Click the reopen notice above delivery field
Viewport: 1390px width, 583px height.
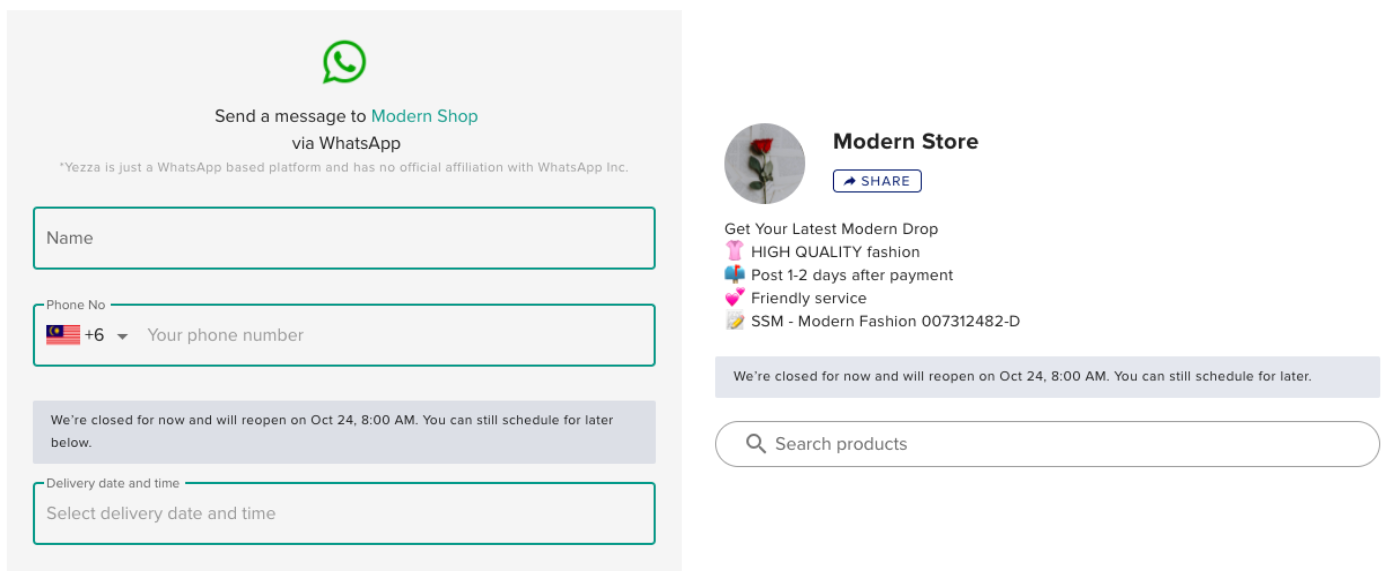click(x=344, y=432)
